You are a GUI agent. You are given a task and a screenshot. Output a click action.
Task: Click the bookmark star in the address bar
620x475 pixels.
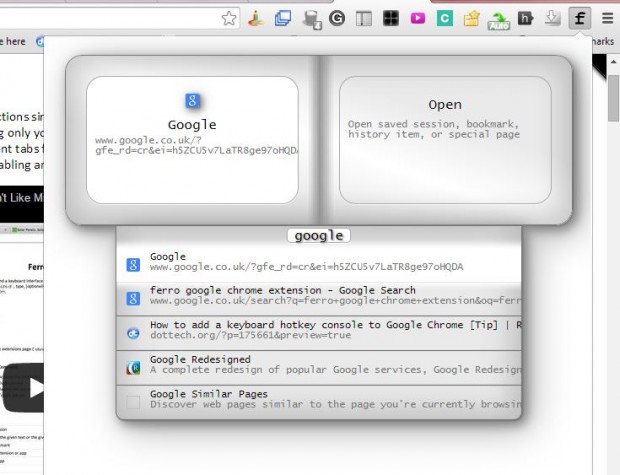click(x=229, y=18)
